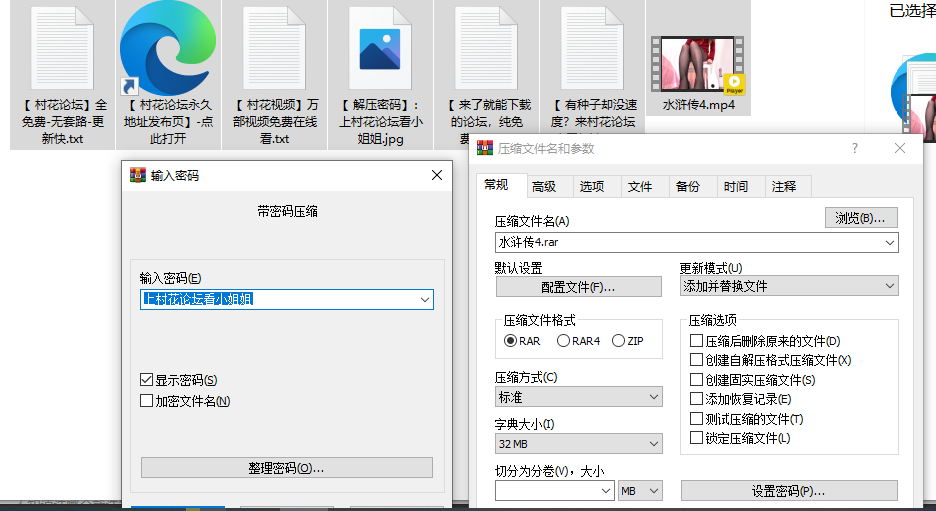The image size is (936, 511).
Task: Enable 创建固实压缩文件 option
Action: point(696,380)
